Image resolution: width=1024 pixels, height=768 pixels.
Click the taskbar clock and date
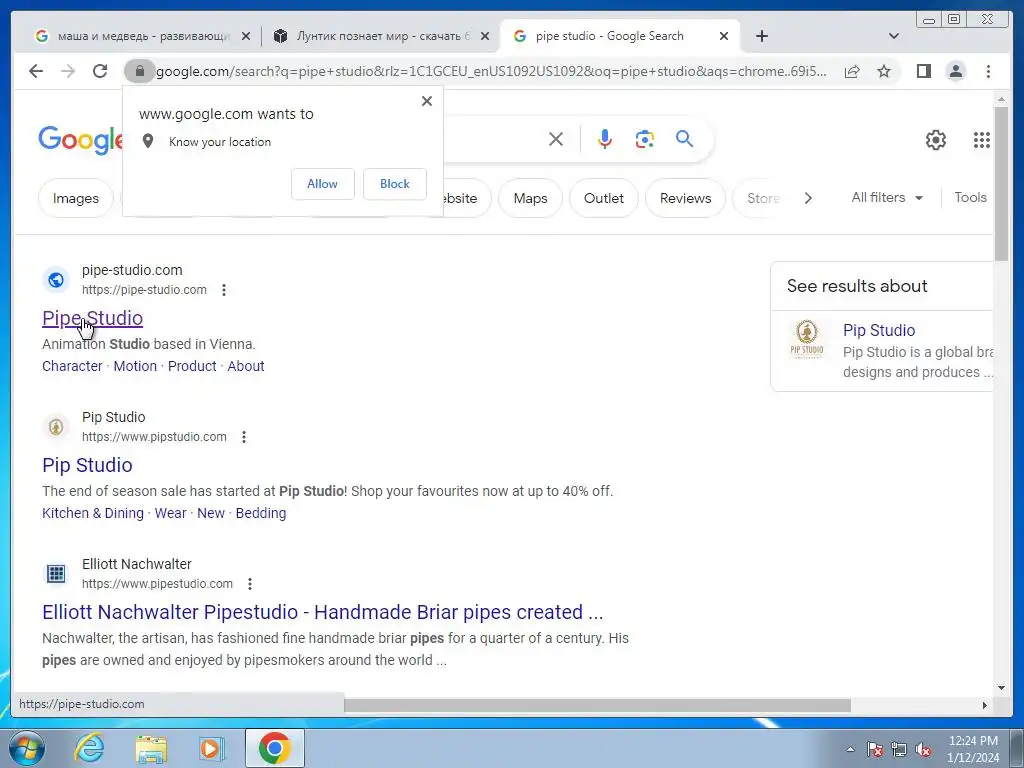tap(973, 749)
